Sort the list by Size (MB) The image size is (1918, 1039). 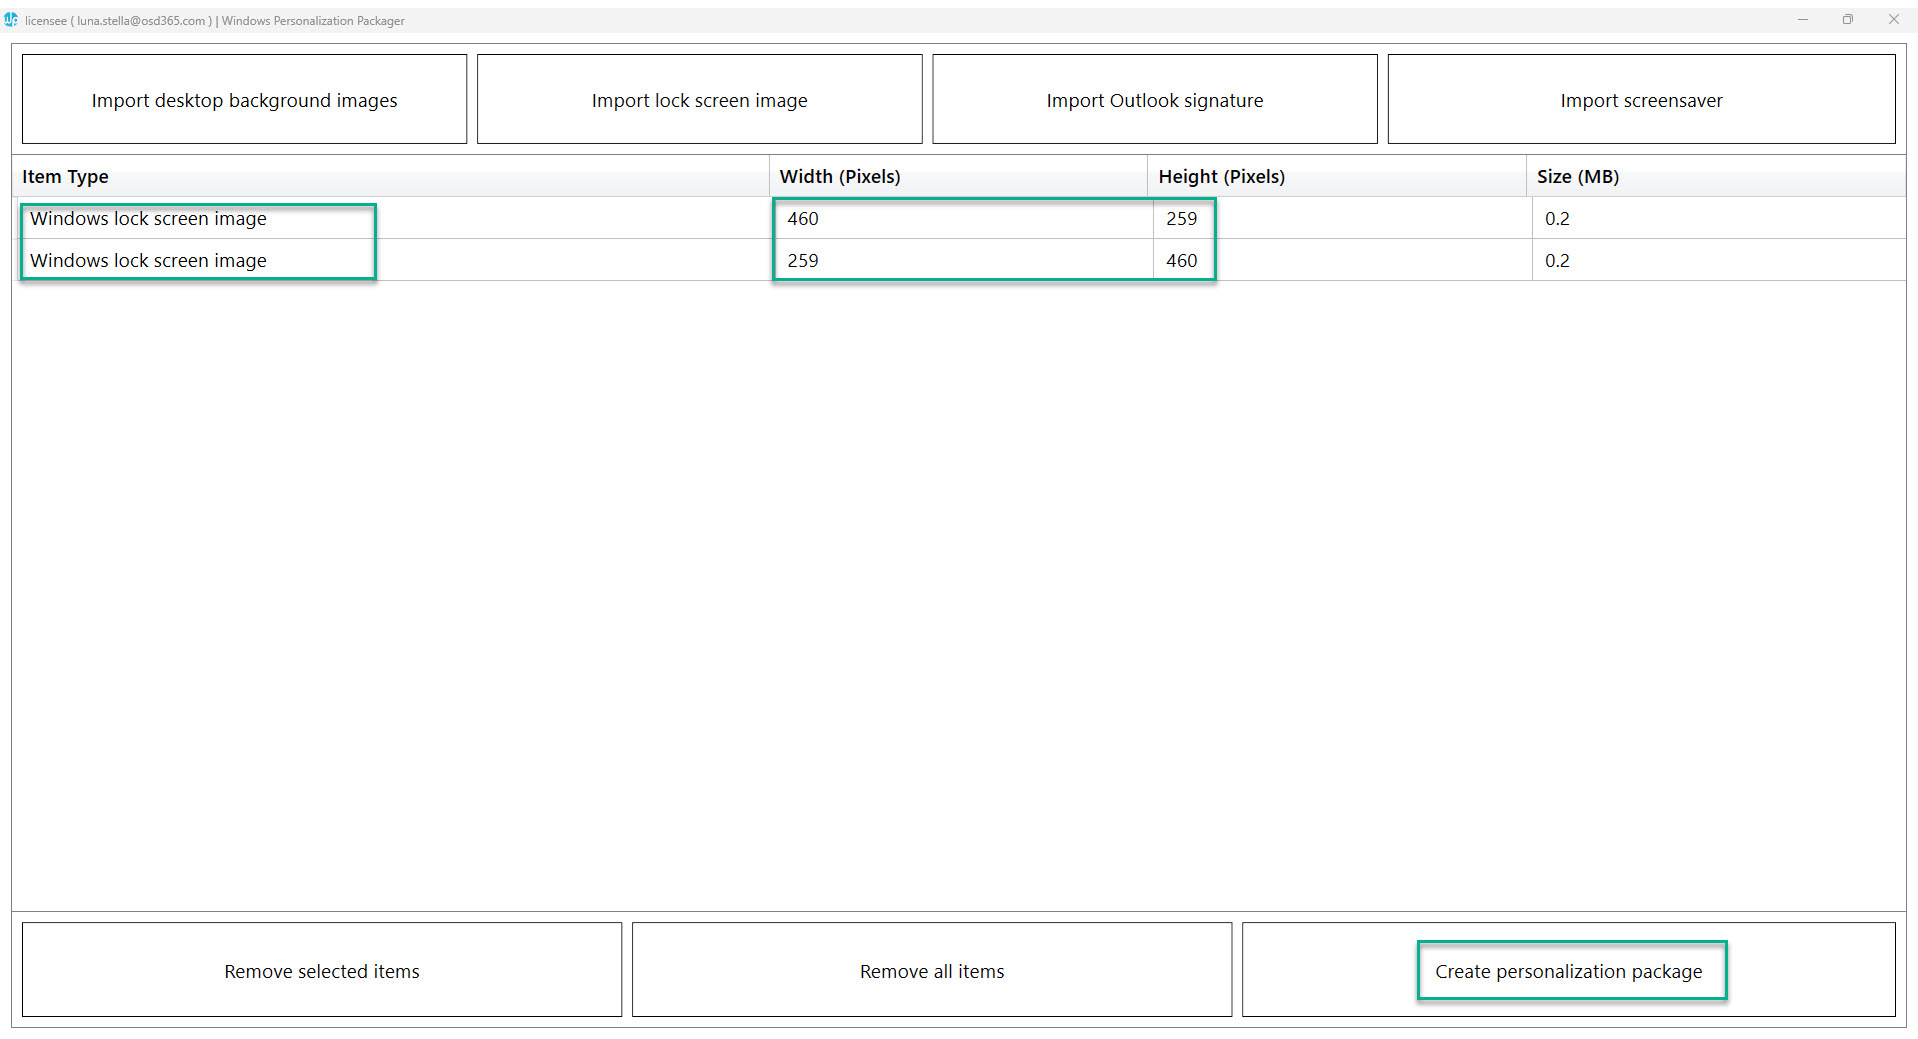point(1578,176)
